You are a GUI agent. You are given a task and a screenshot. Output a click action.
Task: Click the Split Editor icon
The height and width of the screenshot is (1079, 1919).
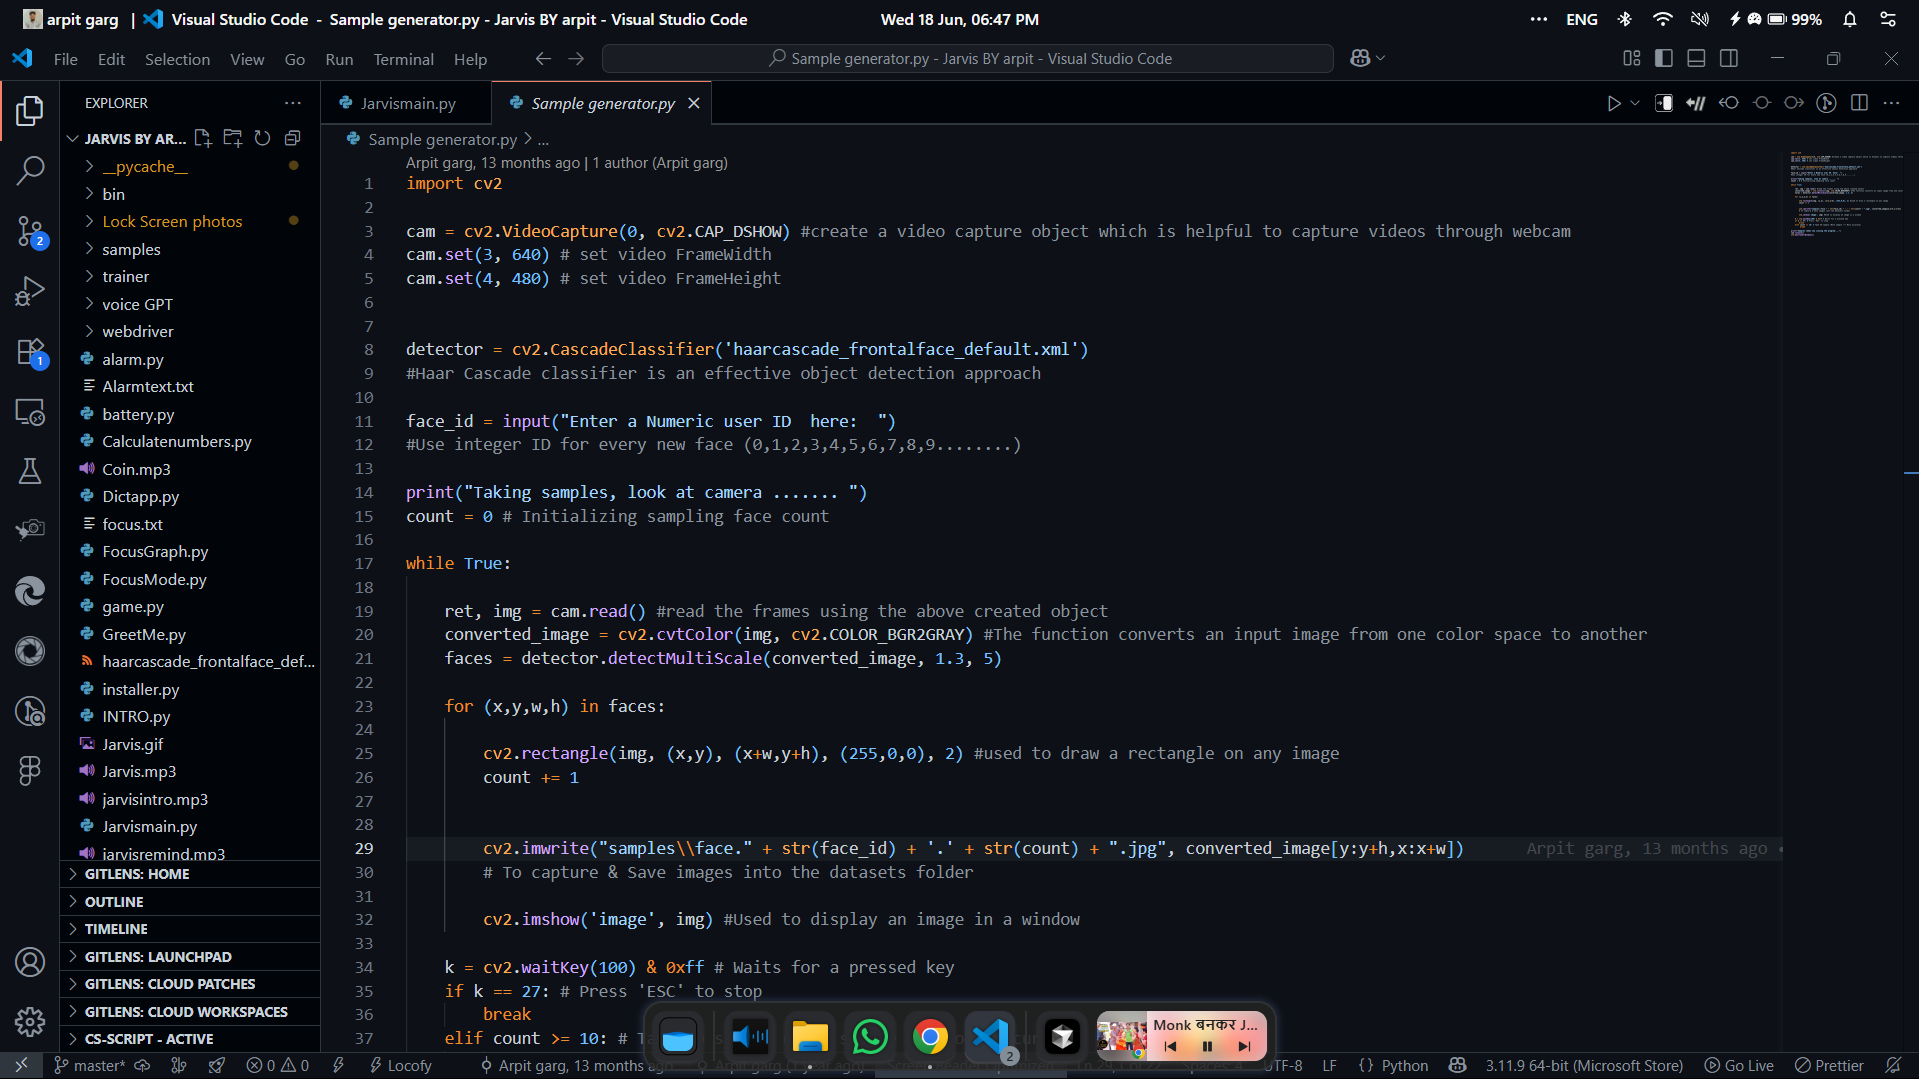[x=1859, y=102]
